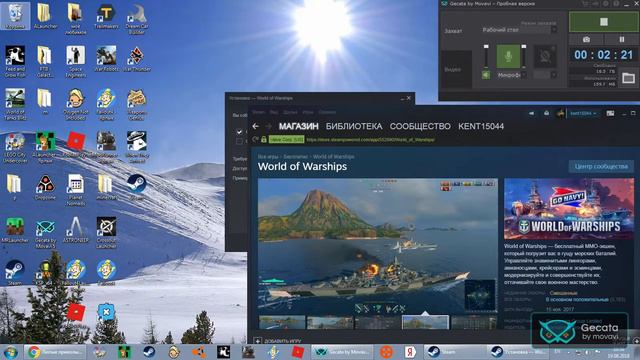
Task: Select the CrossOut Launcher desktop shortcut
Action: point(106,233)
